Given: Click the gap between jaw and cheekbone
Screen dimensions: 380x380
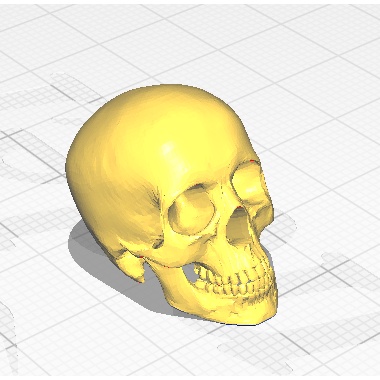Looking at the screenshot, I should point(189,272).
